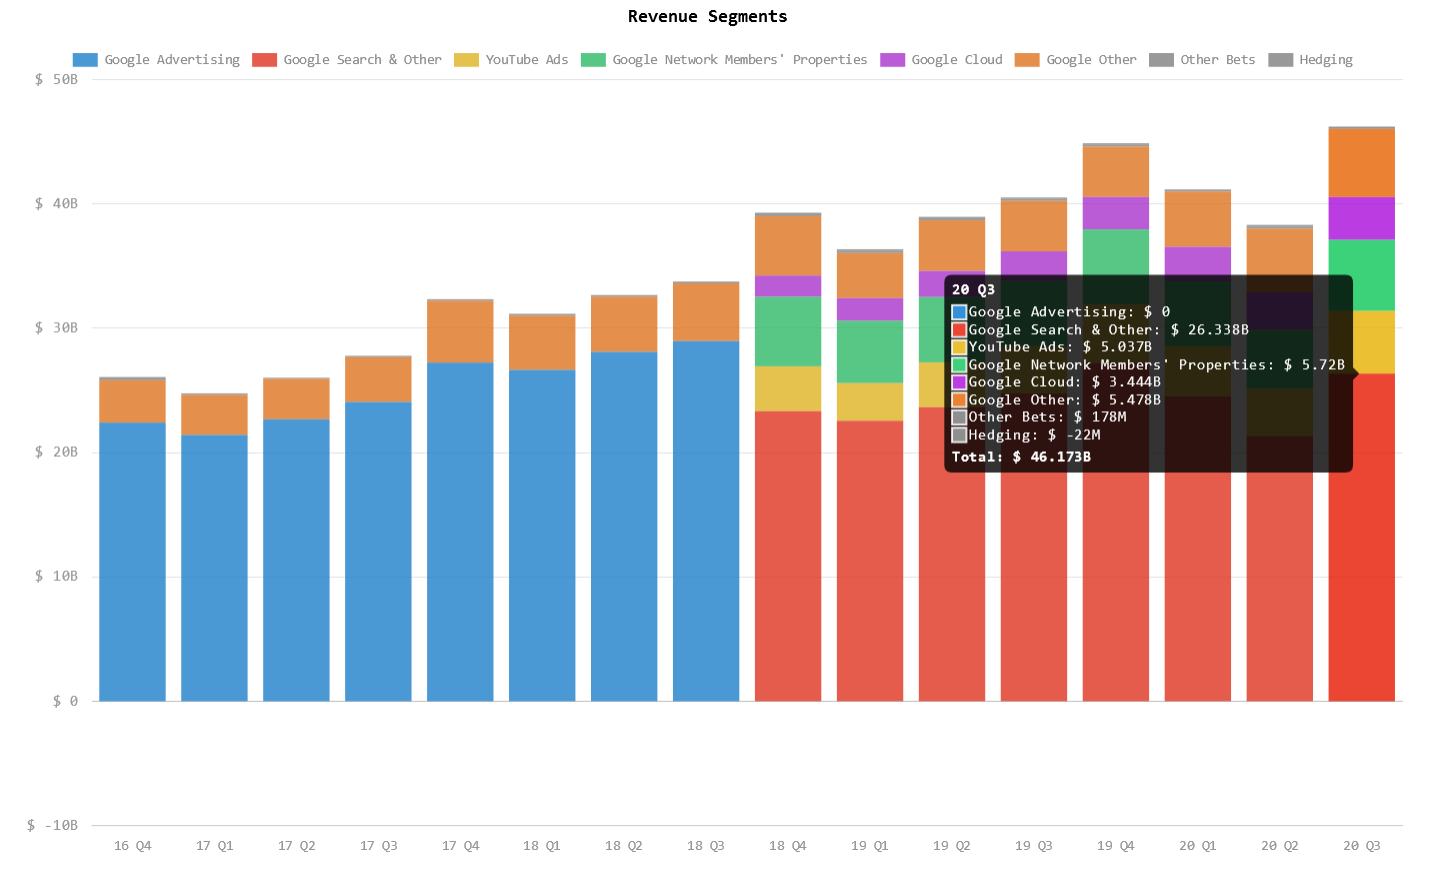Click the 20 Q3 orange Google Other segment
The image size is (1432, 875).
click(x=1361, y=163)
